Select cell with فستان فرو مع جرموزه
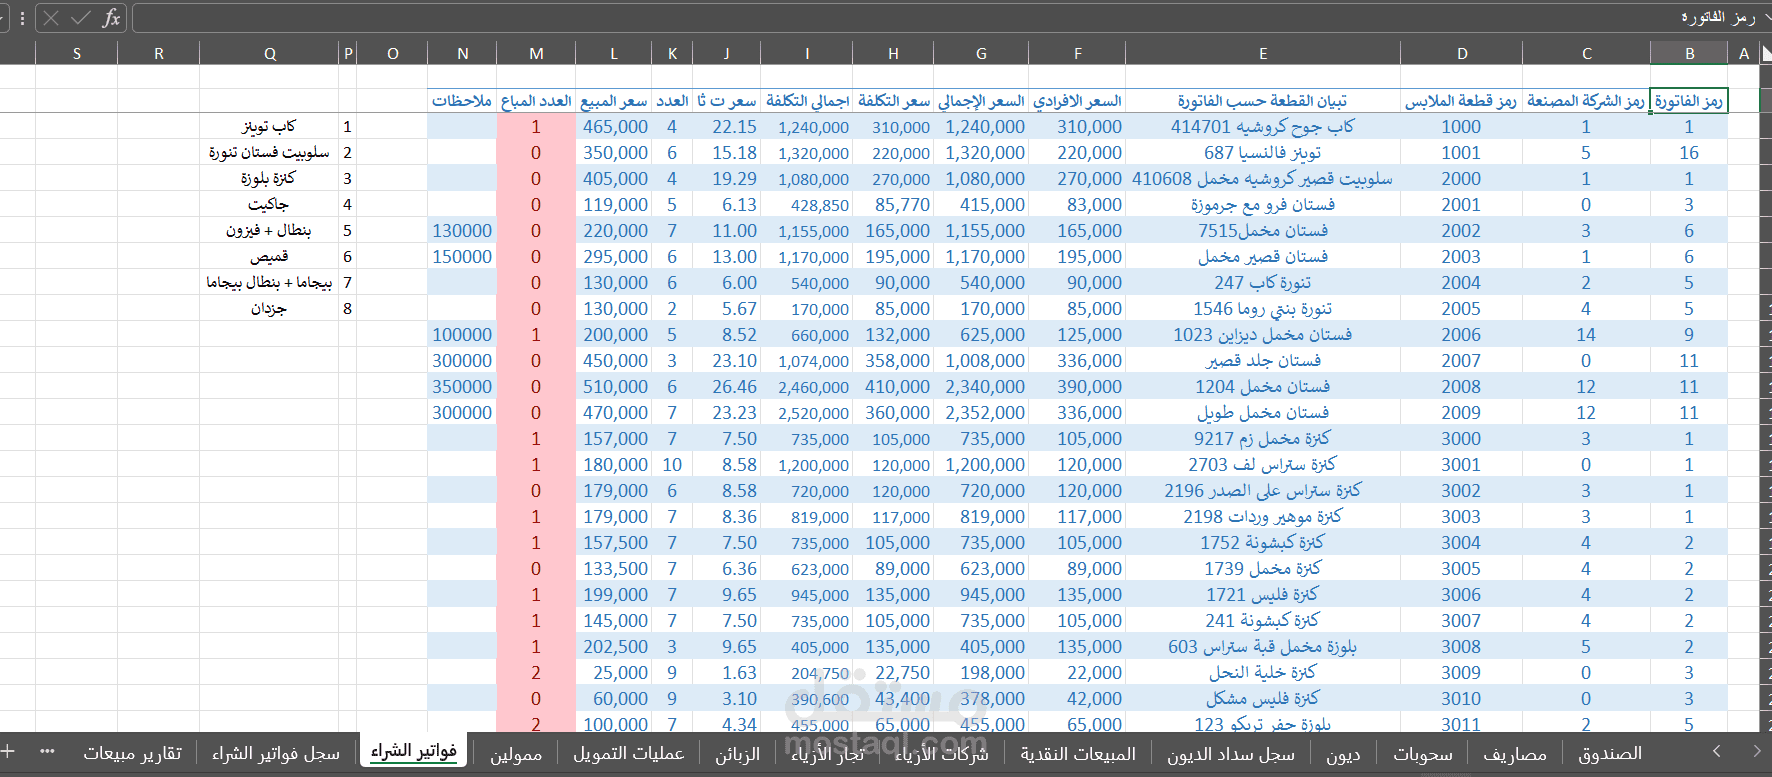The image size is (1772, 777). click(x=1263, y=205)
